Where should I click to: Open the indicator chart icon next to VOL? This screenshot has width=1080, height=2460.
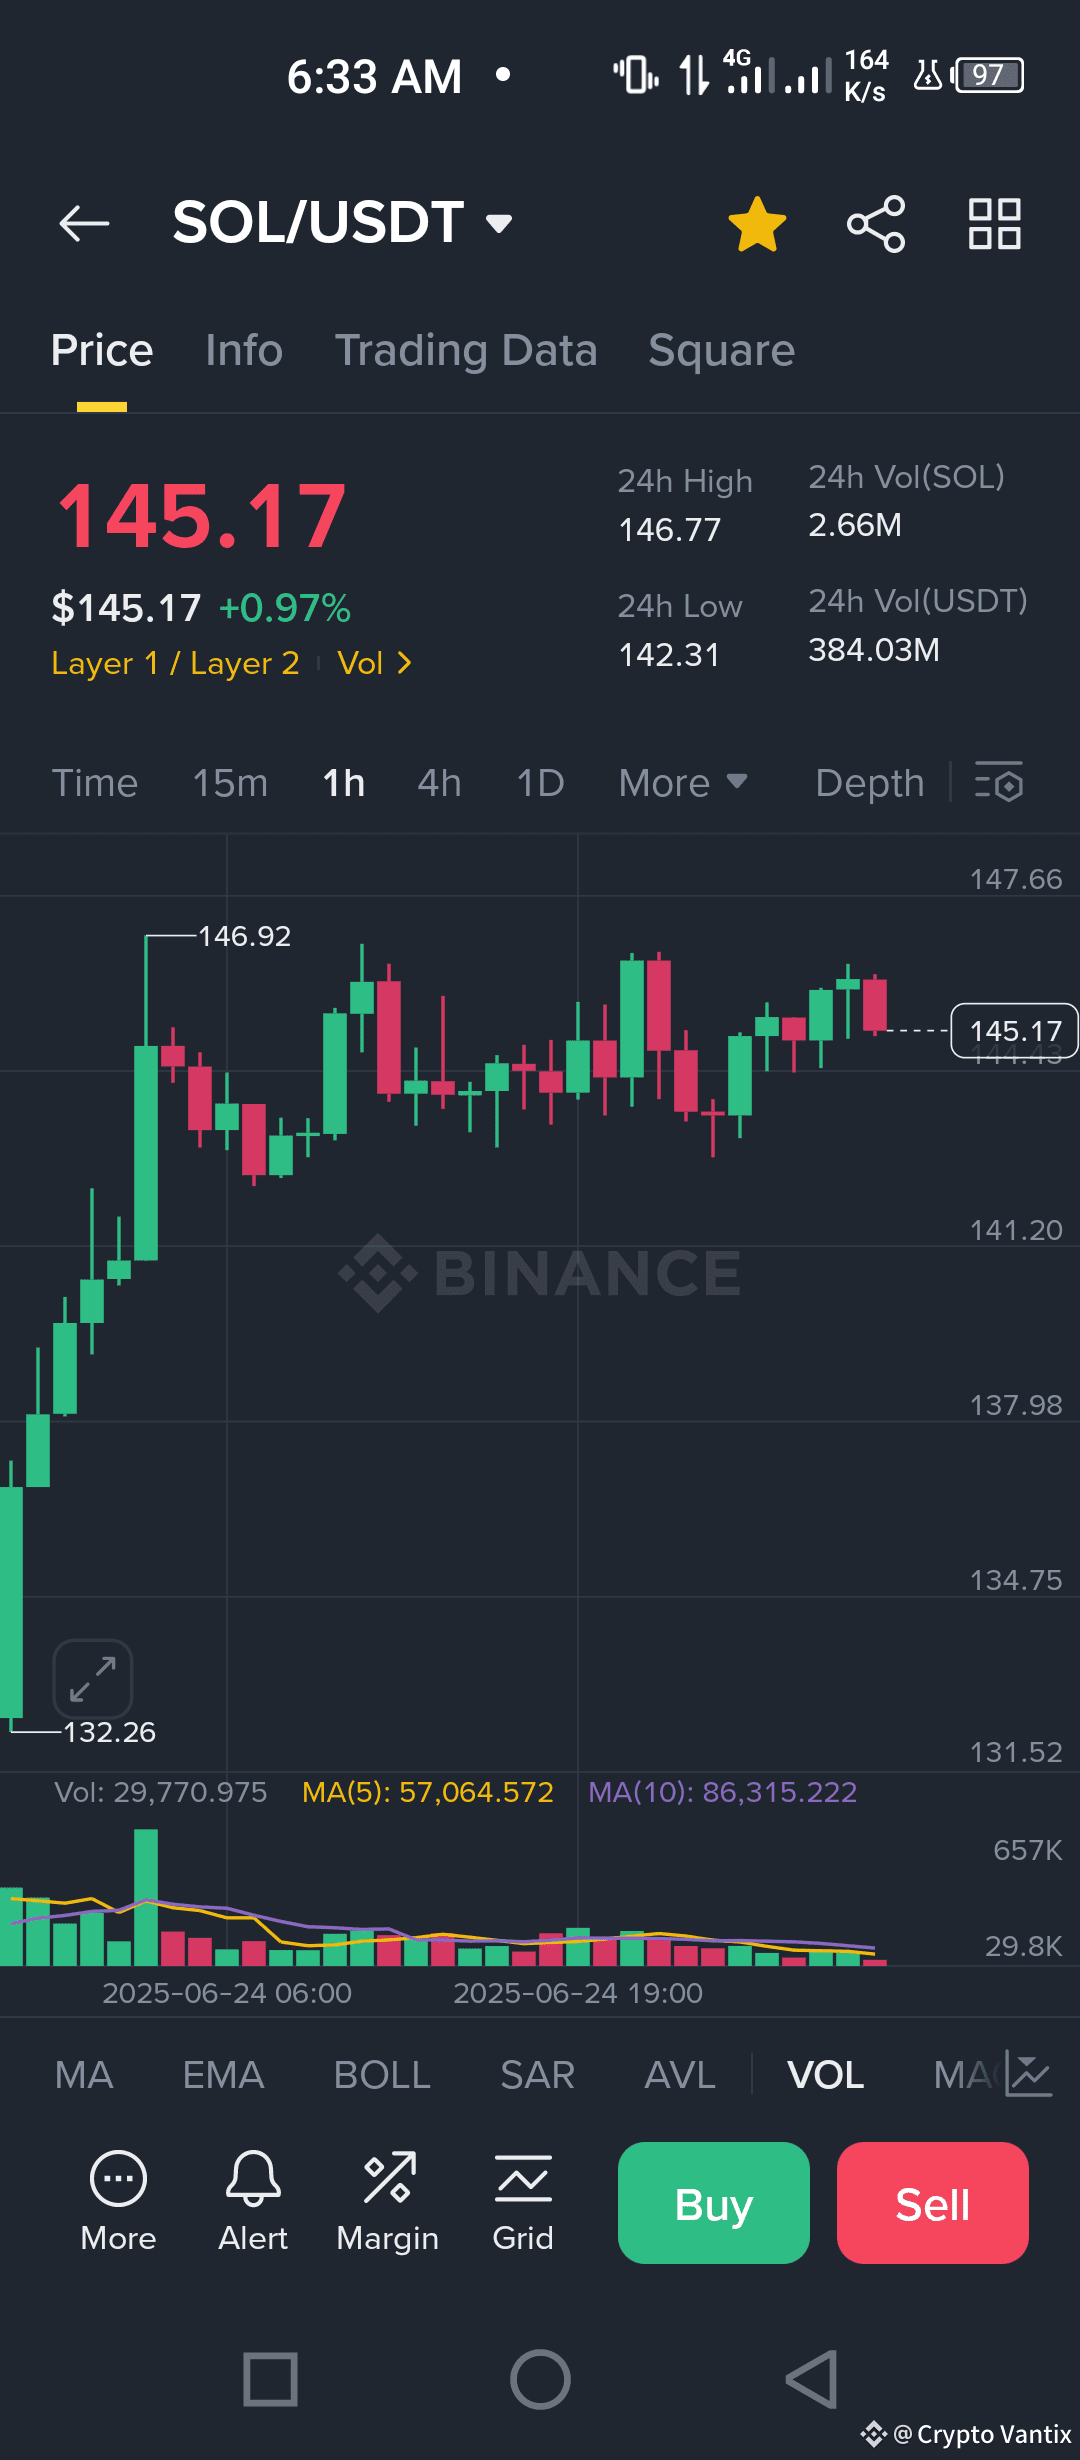(x=1029, y=2074)
